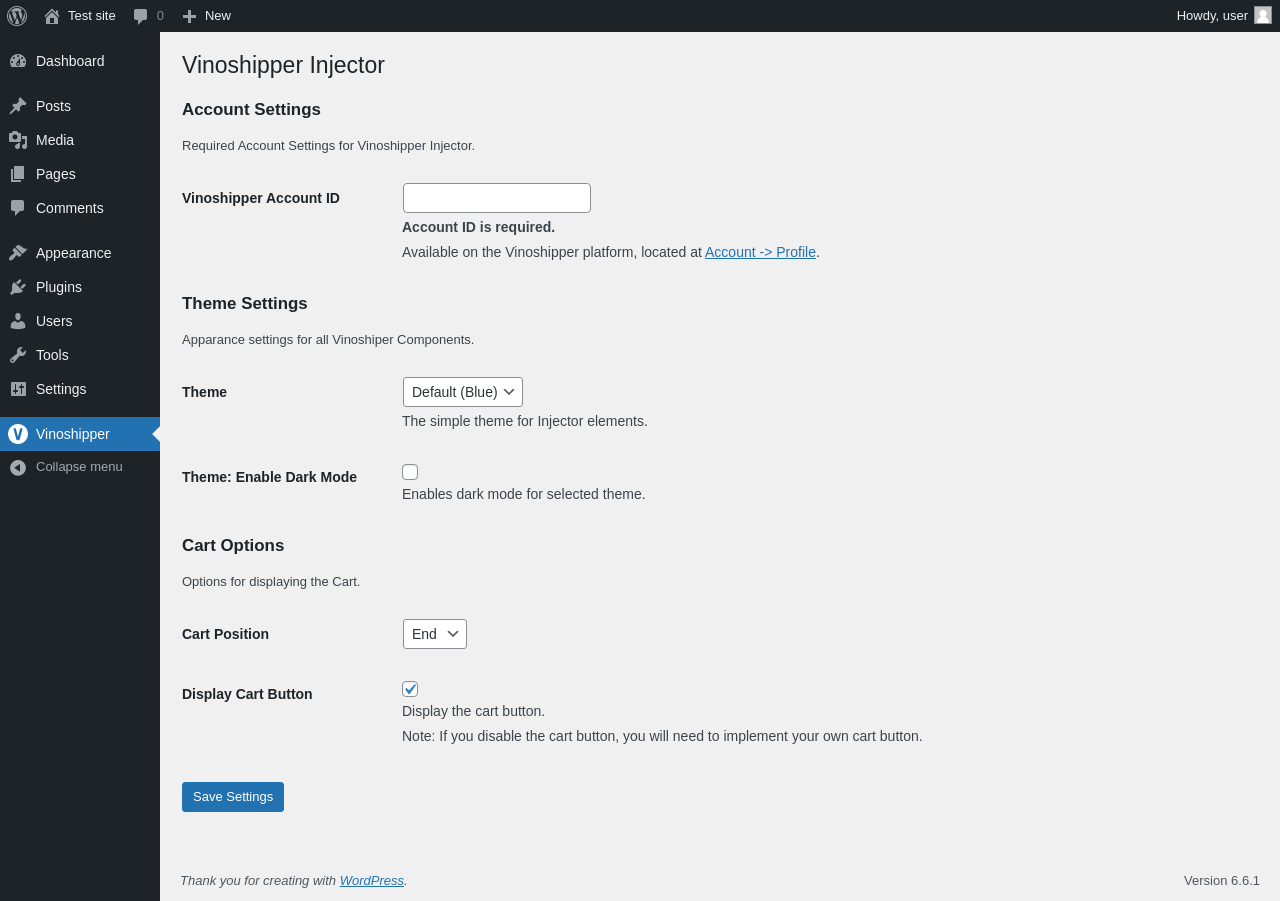Click the Theme: Enable Dark Mode label
Viewport: 1280px width, 901px height.
point(269,477)
